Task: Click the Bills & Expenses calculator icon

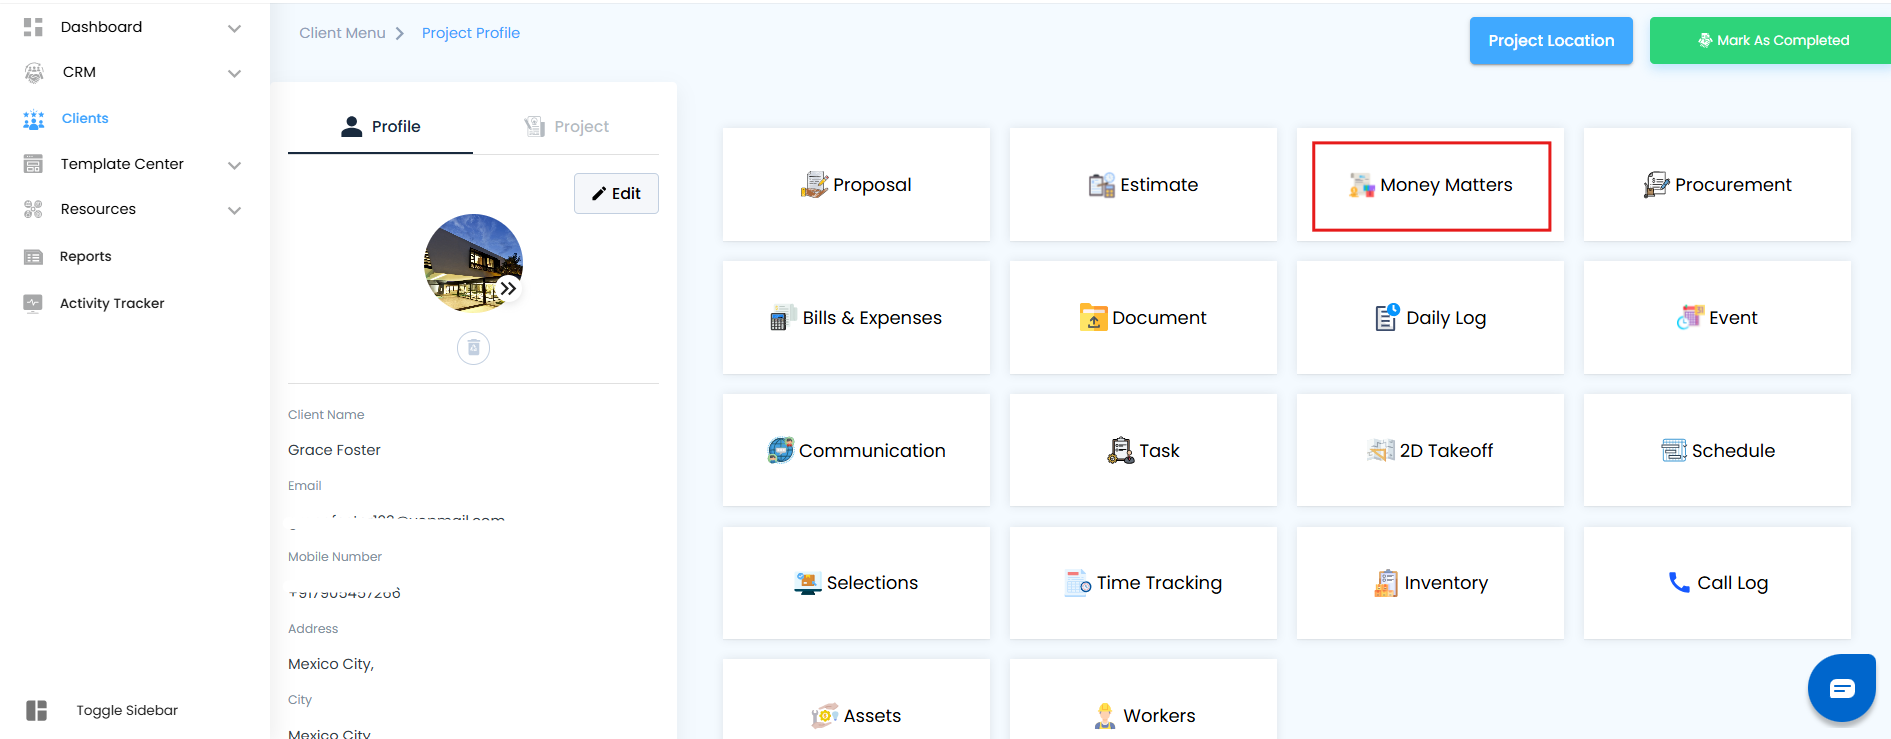Action: [x=781, y=318]
